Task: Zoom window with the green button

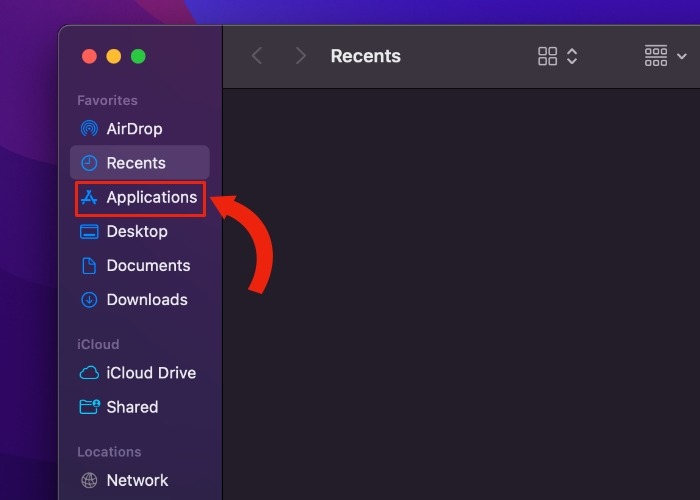Action: click(x=137, y=56)
